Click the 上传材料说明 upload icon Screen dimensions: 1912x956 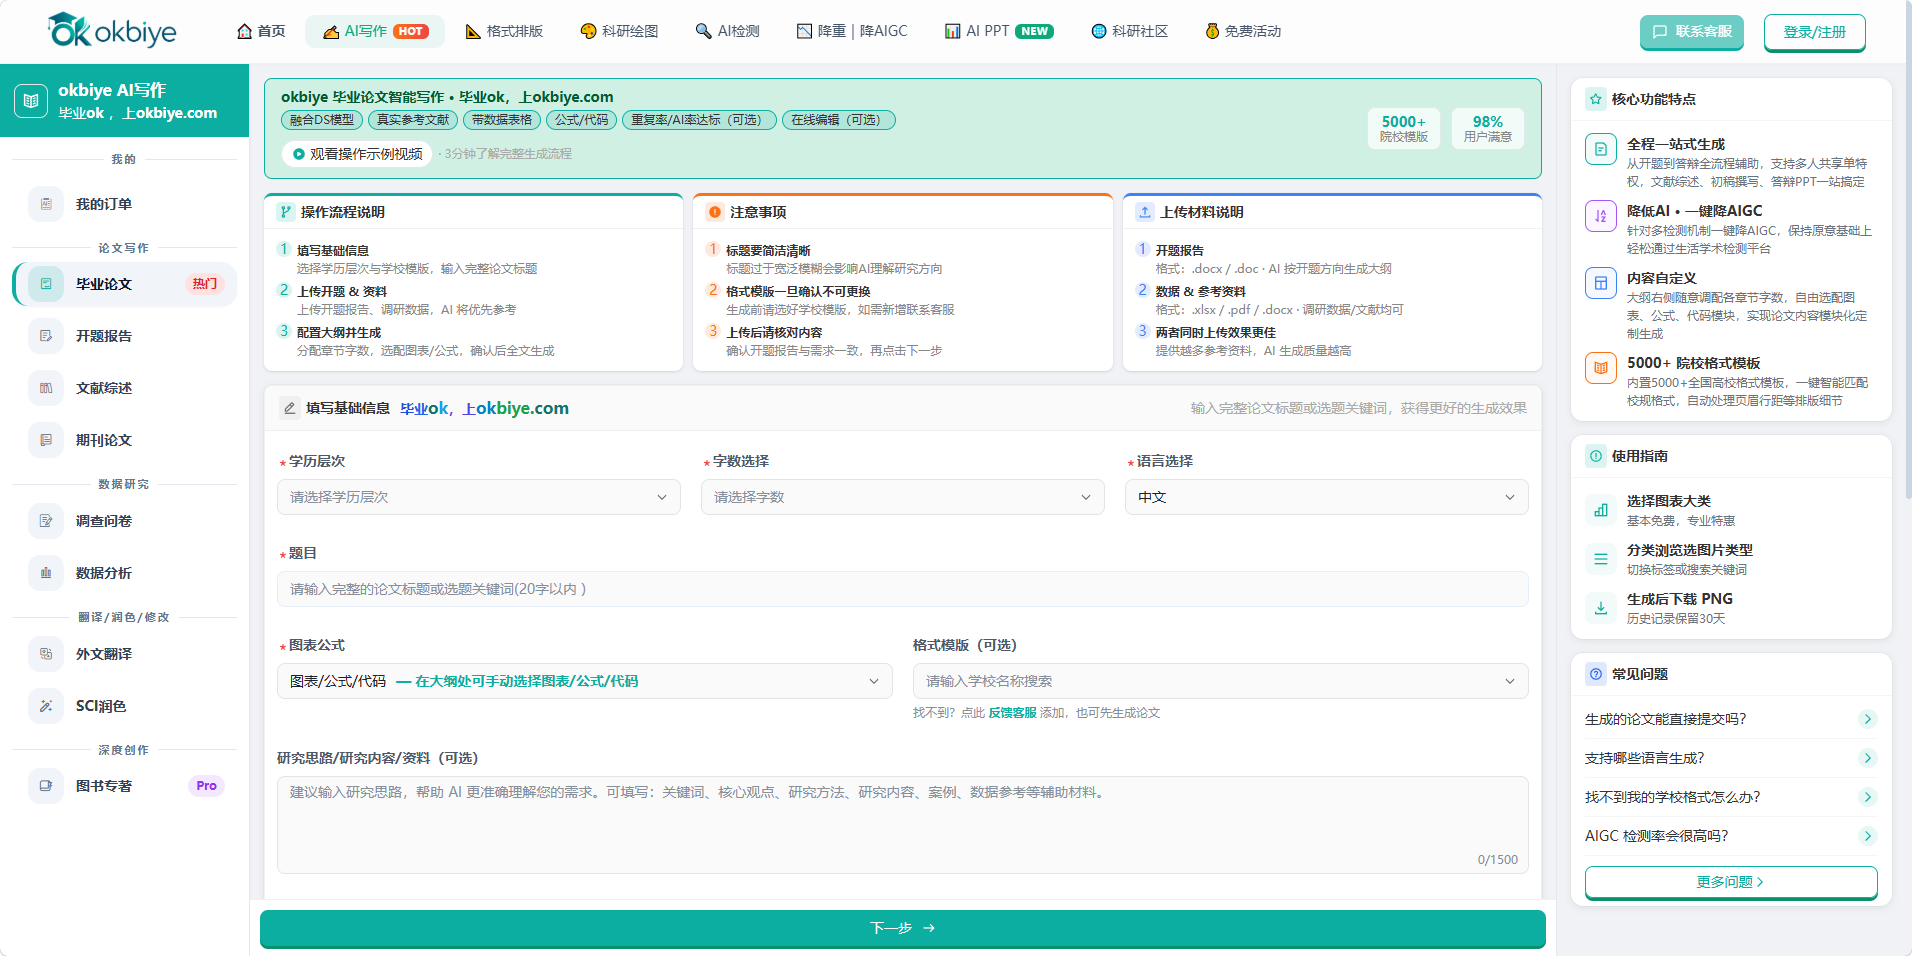click(x=1145, y=212)
